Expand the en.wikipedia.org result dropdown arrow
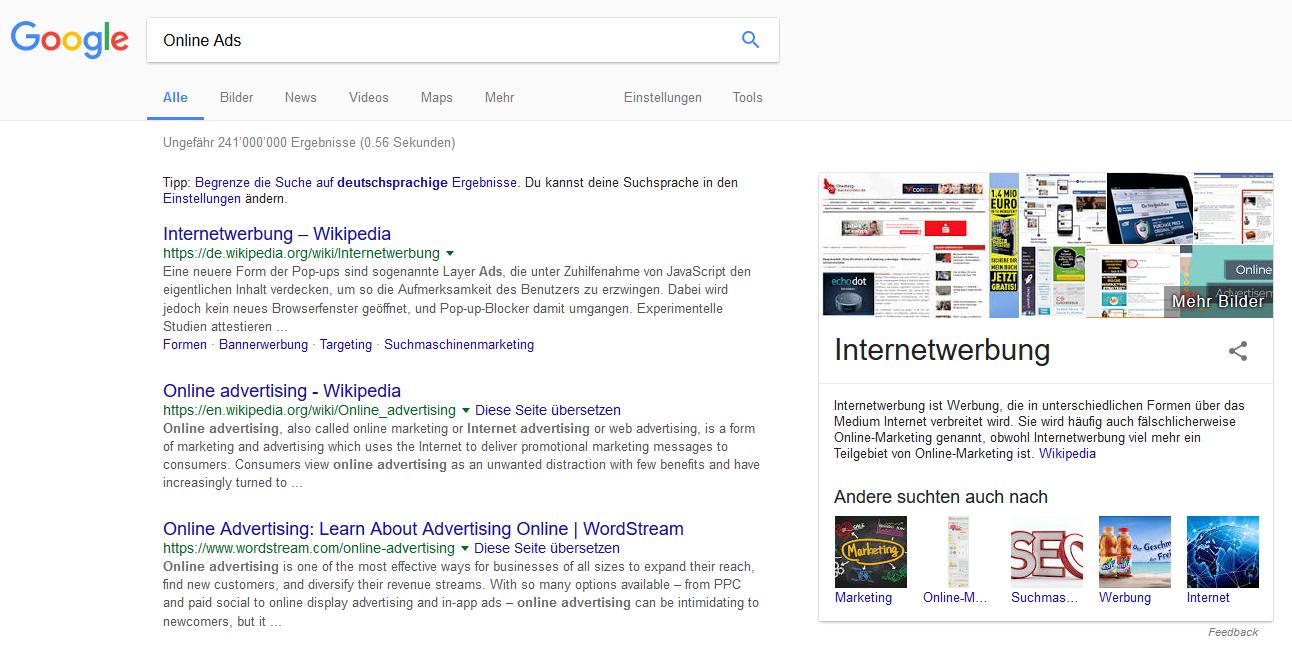1292x656 pixels. (465, 410)
